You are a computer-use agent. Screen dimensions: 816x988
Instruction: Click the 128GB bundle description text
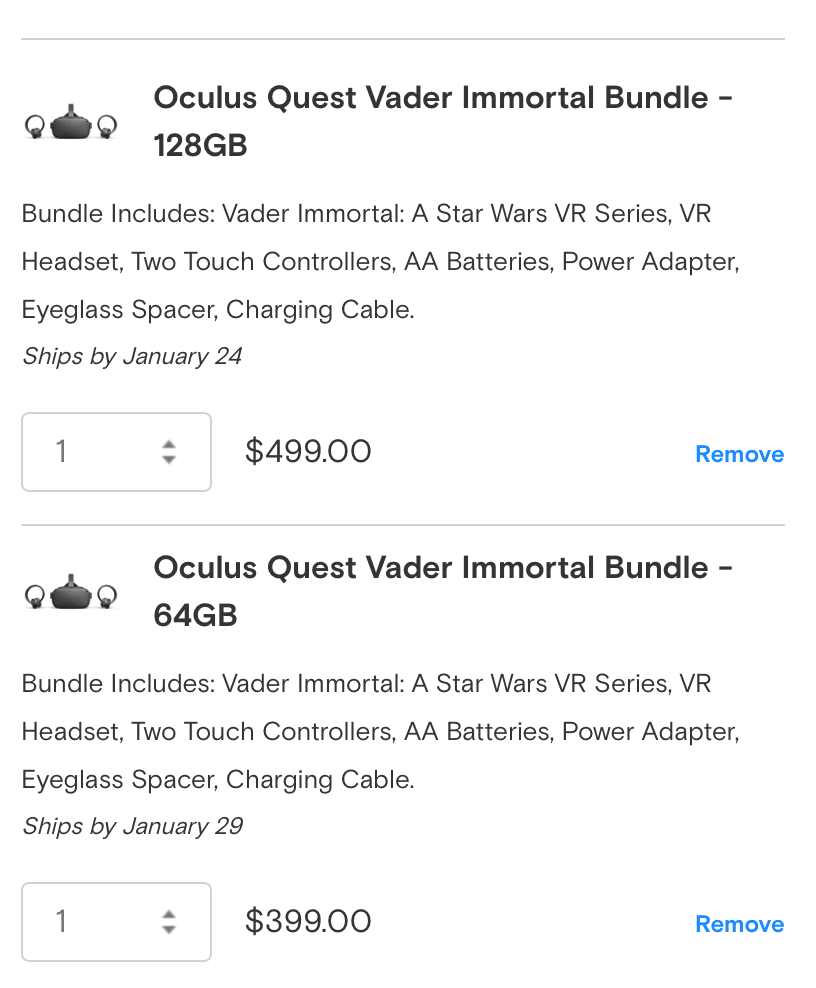(x=380, y=262)
